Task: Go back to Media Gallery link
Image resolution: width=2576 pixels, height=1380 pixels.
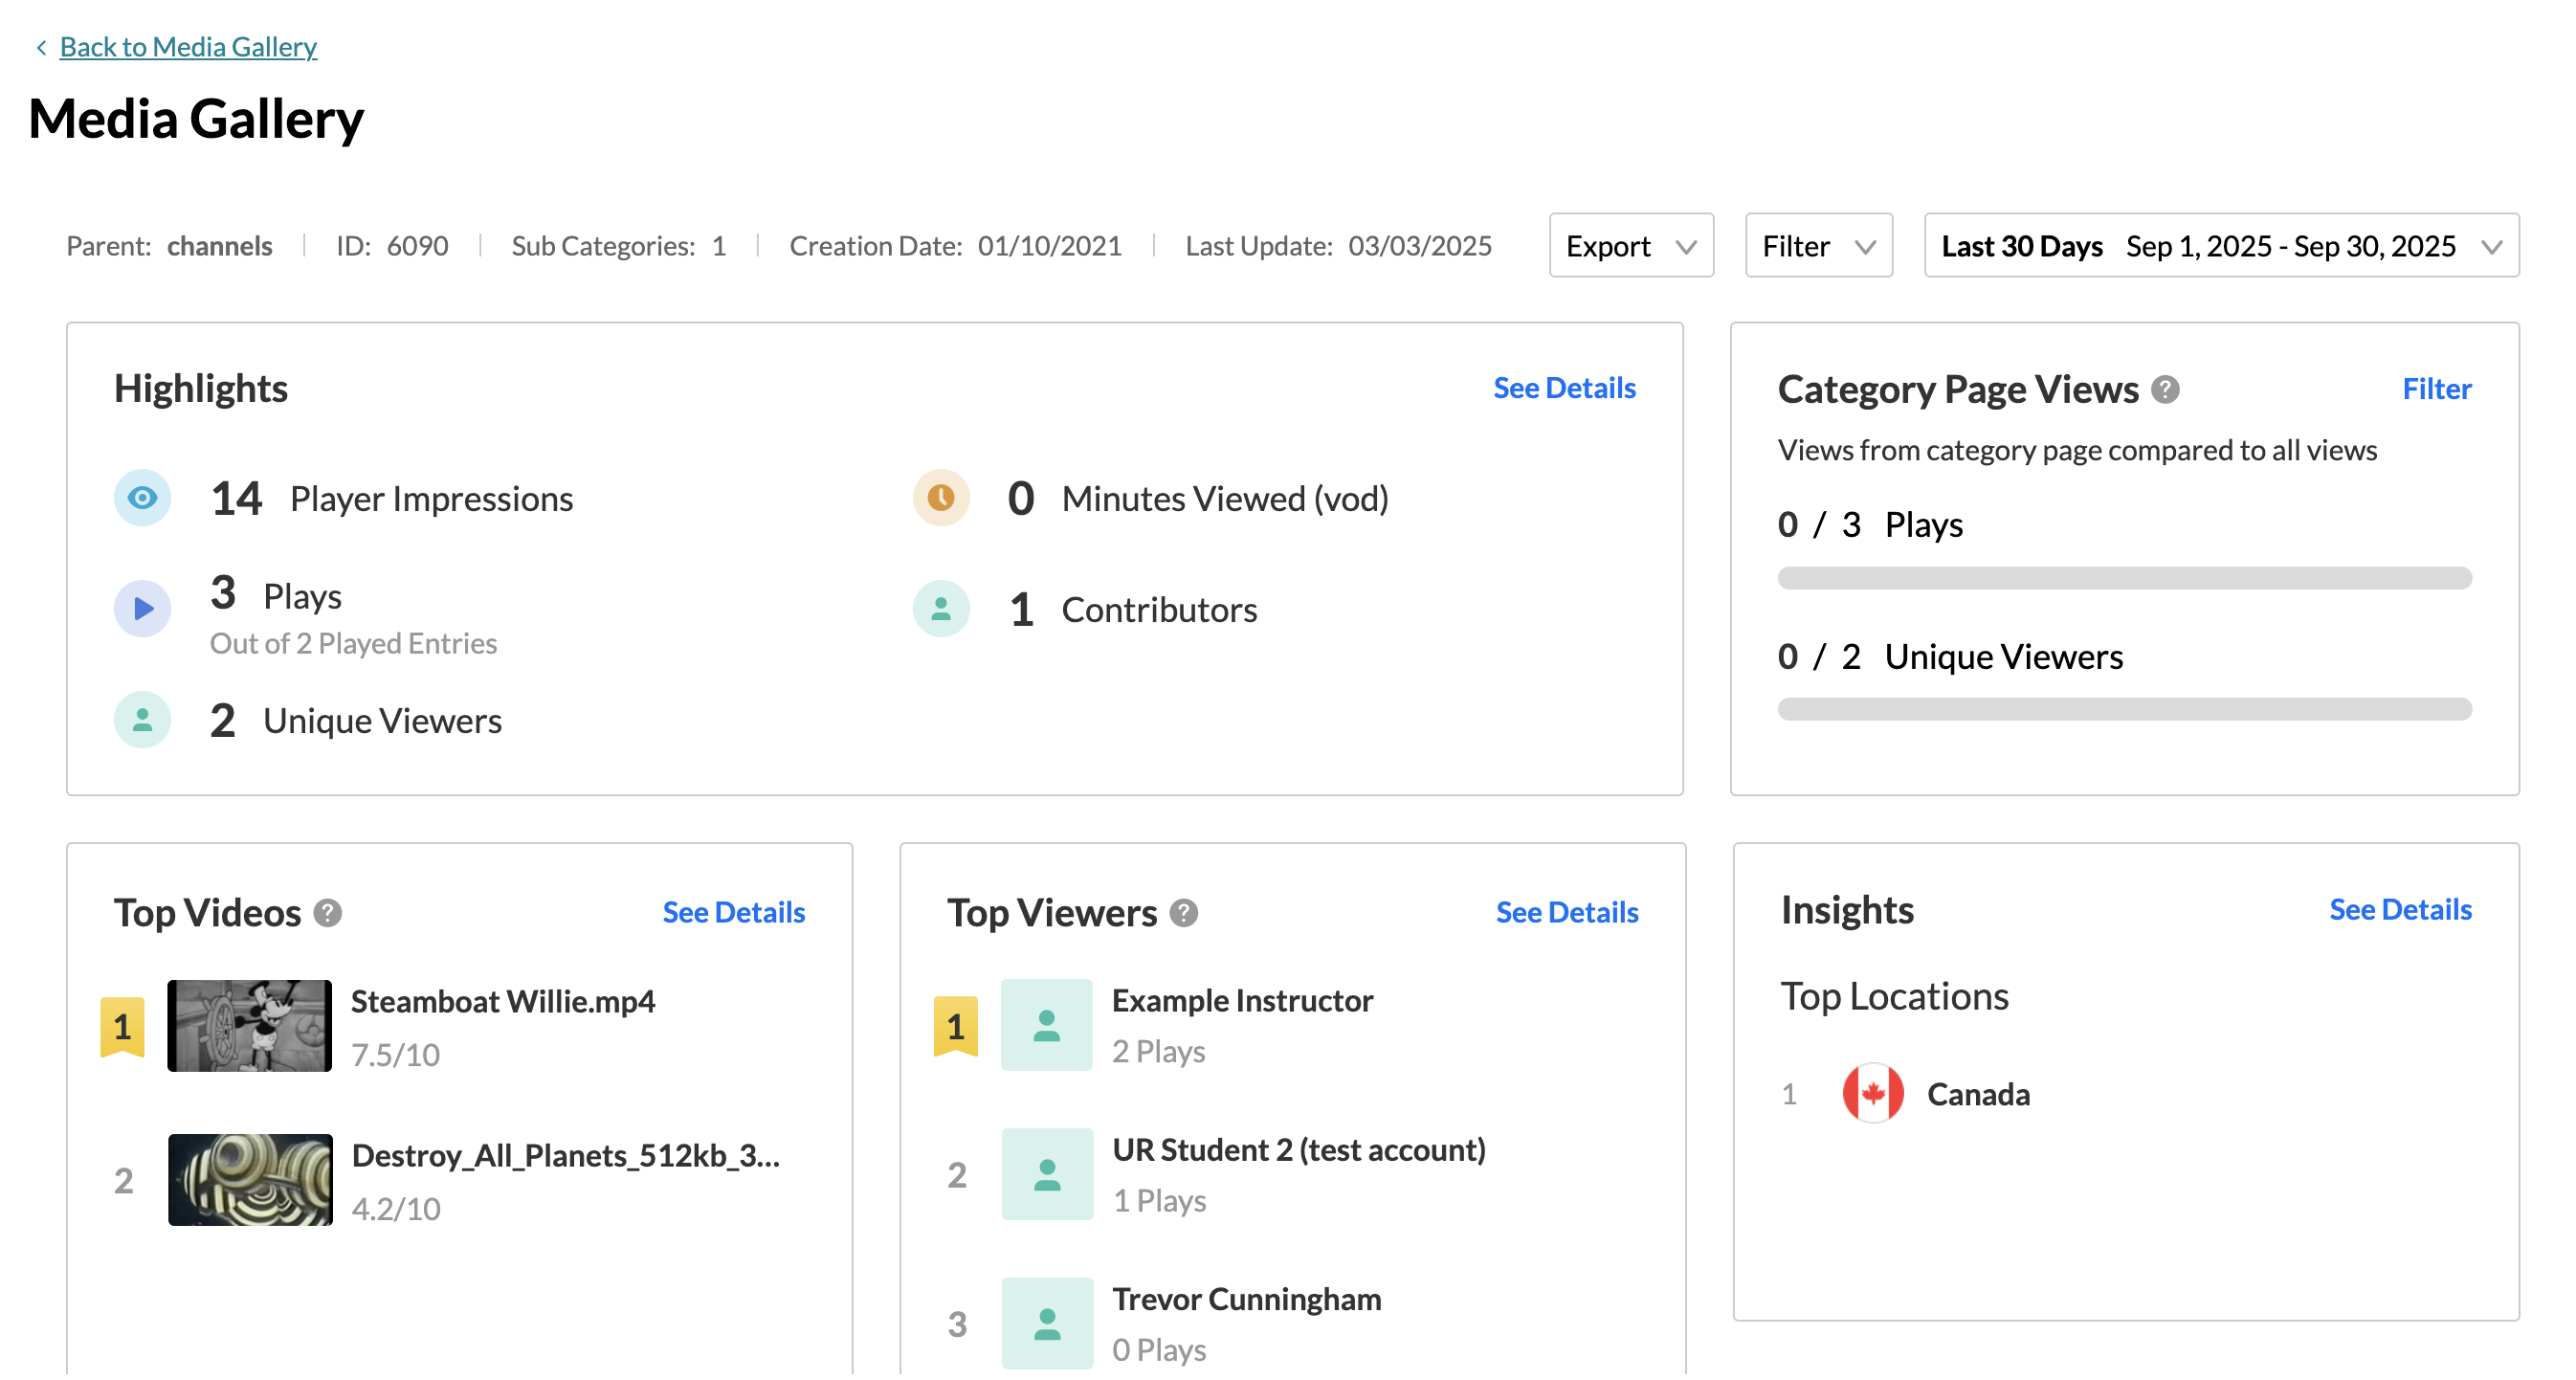Action: tap(188, 47)
